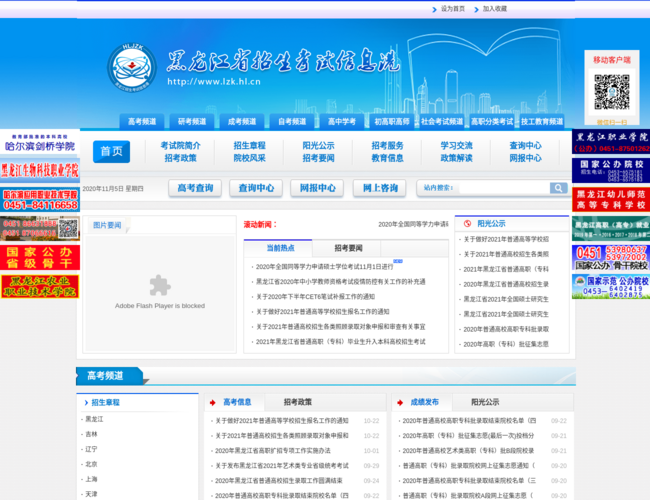The height and width of the screenshot is (500, 650).
Task: Open 哈尔滨剑桥学院 ad banner
Action: coord(40,141)
